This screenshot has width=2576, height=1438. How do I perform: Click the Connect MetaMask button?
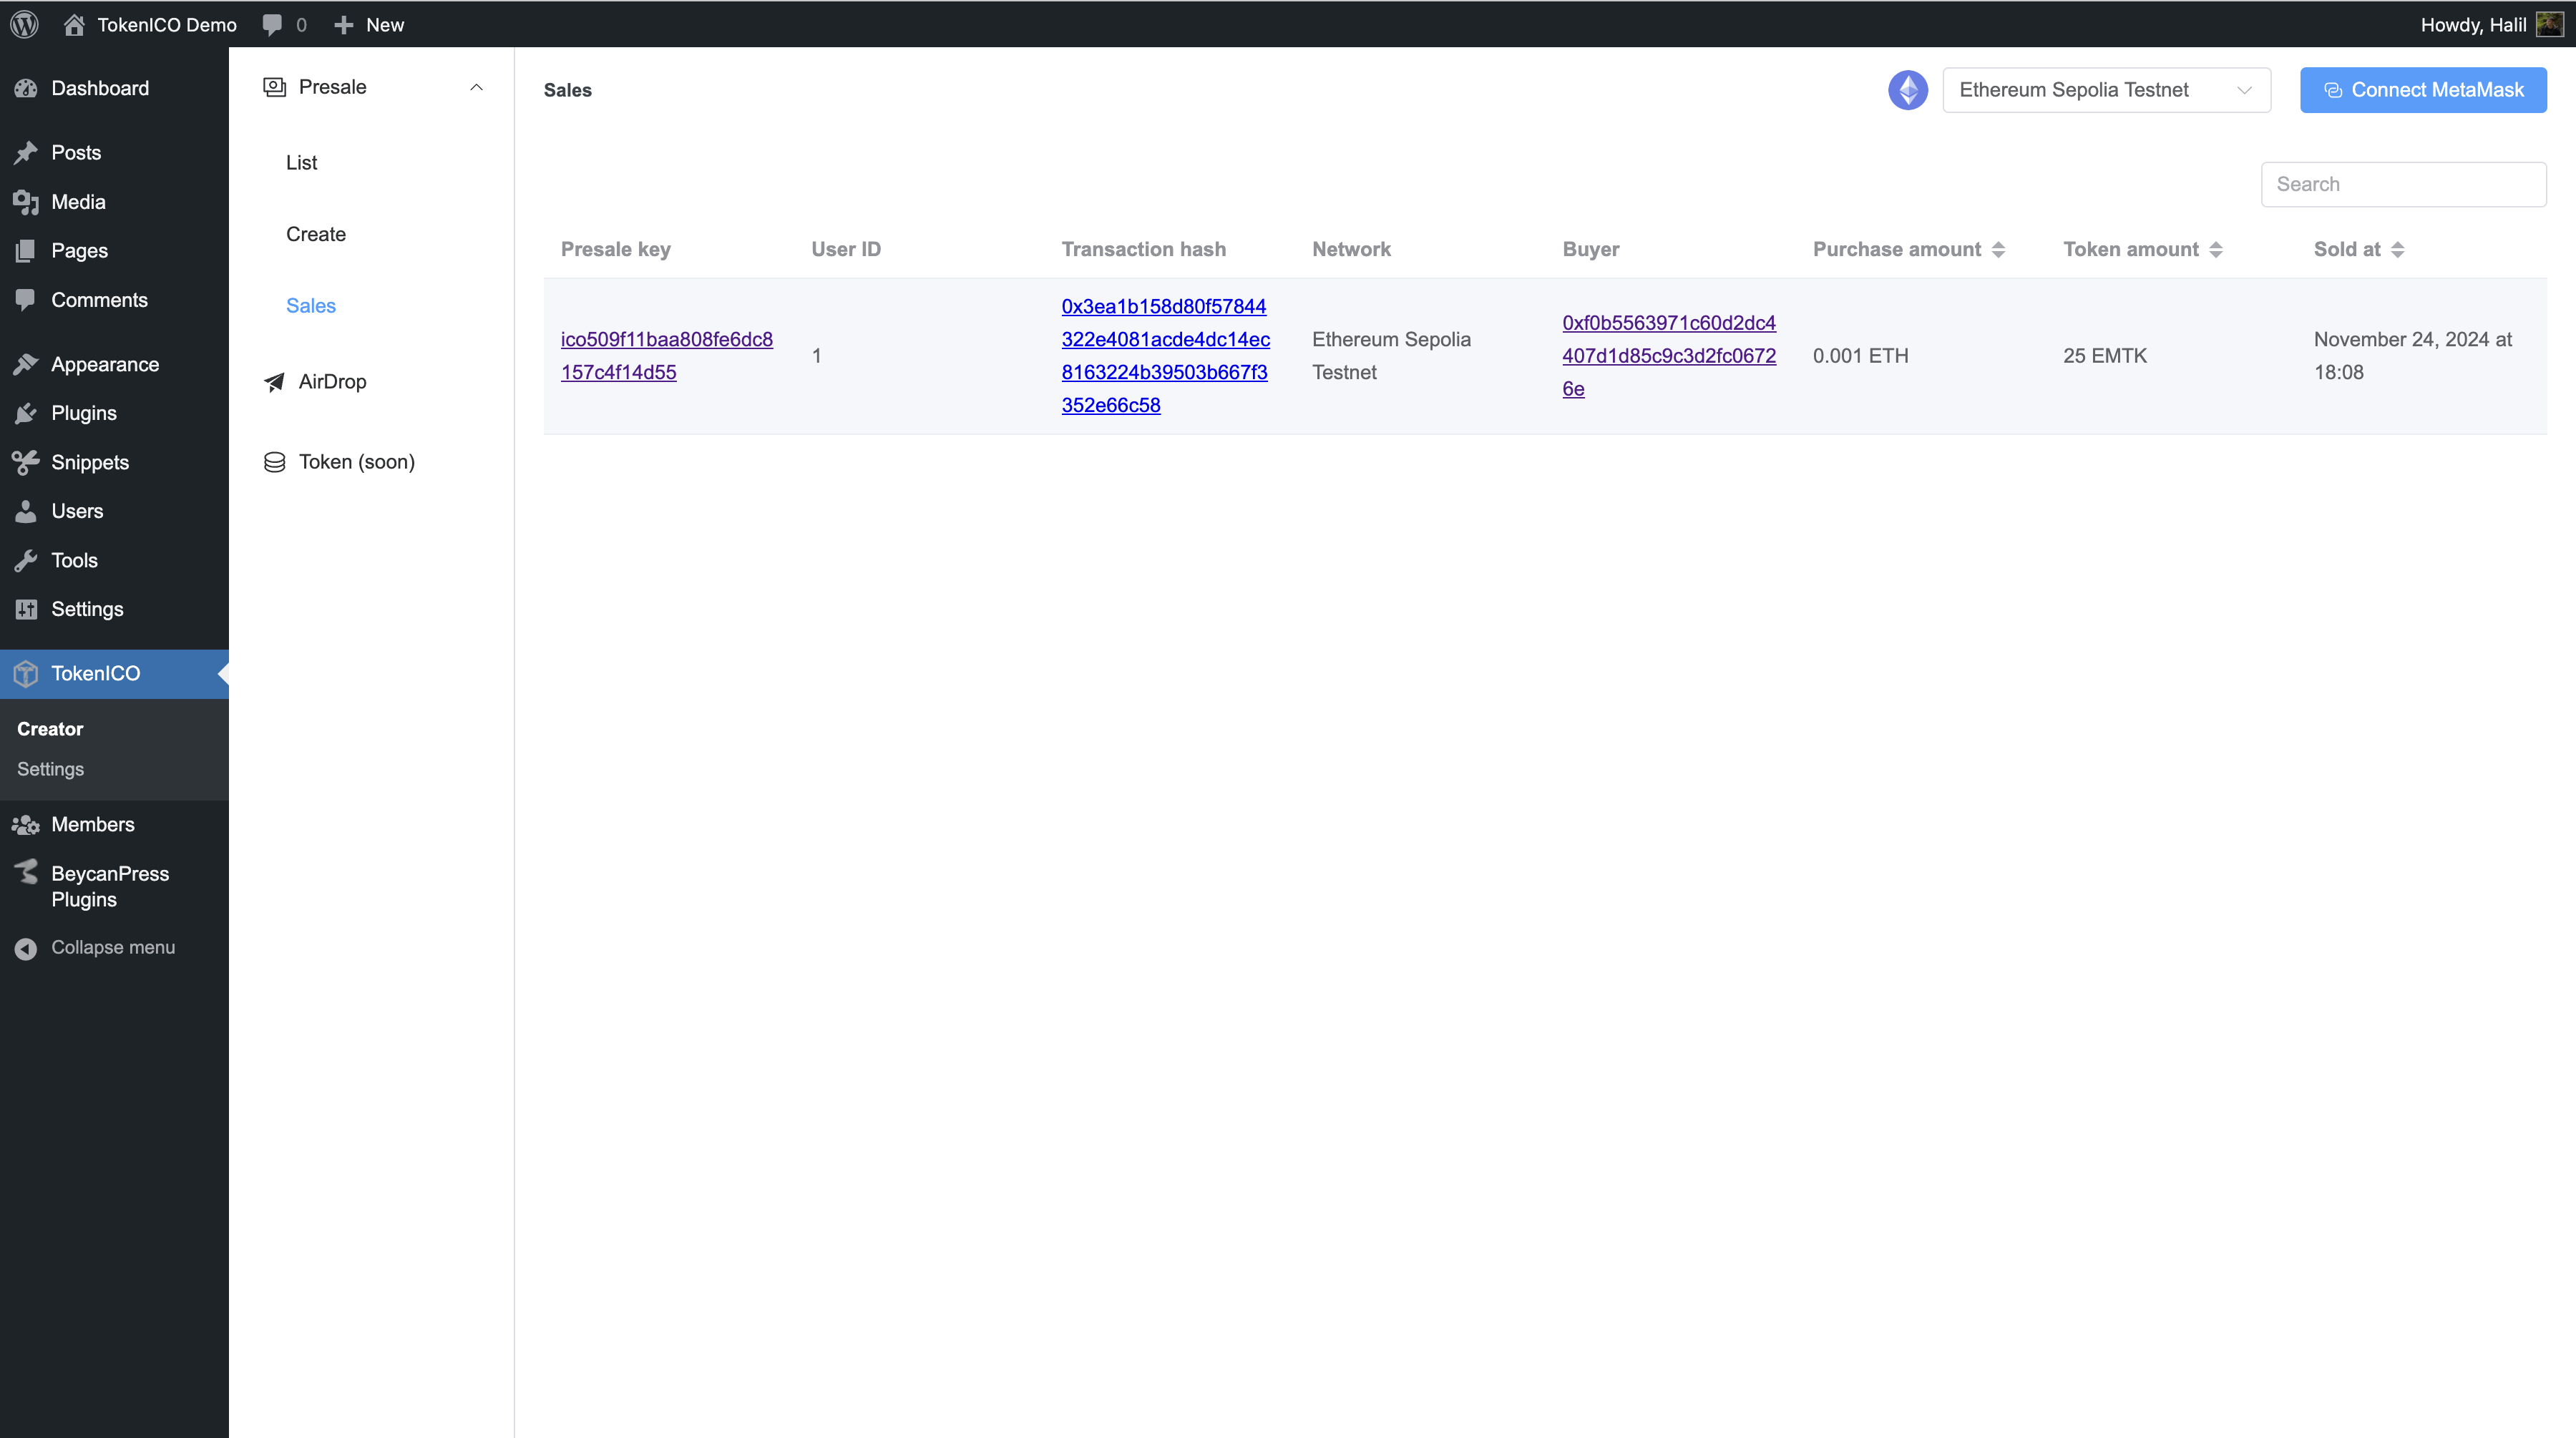coord(2423,90)
